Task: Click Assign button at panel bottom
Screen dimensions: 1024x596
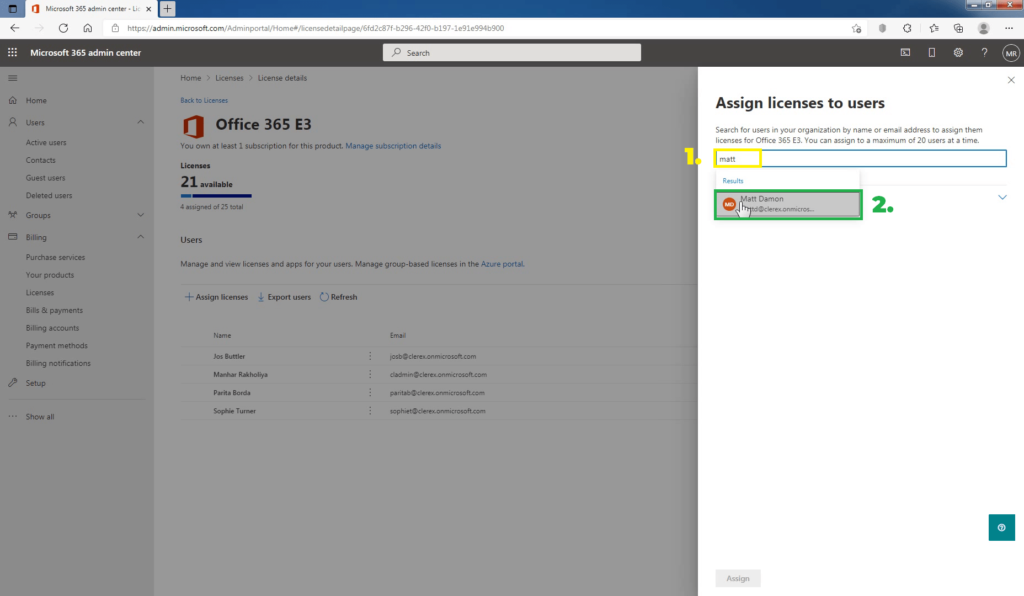Action: (738, 578)
